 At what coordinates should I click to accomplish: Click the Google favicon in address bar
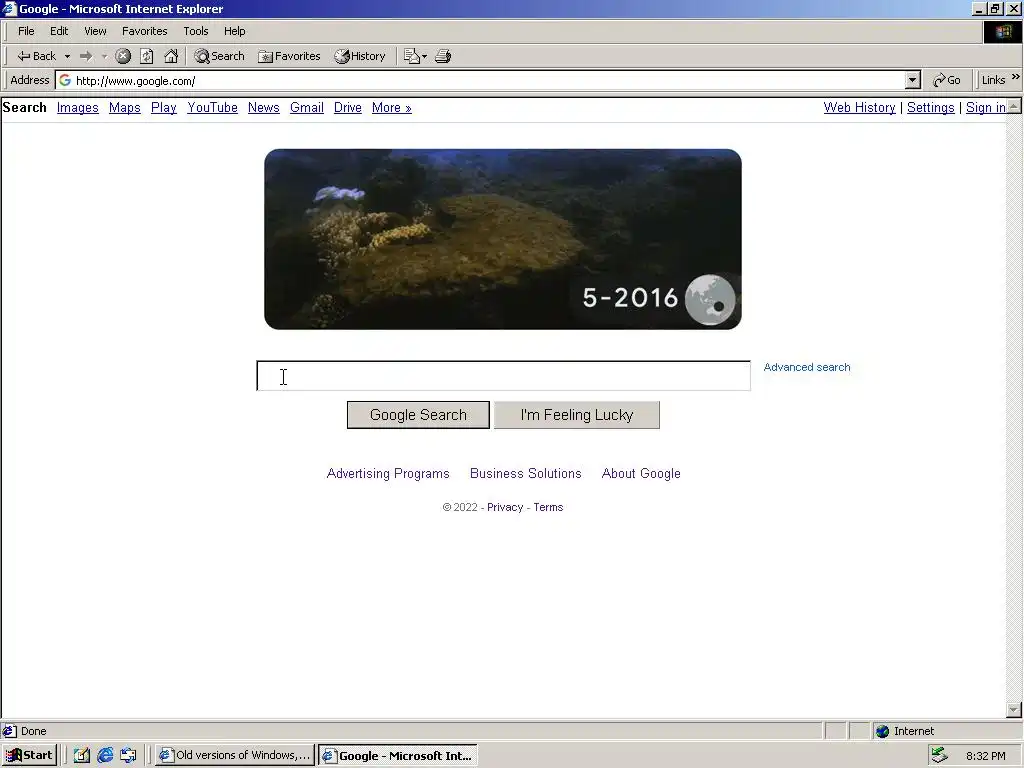coord(65,80)
